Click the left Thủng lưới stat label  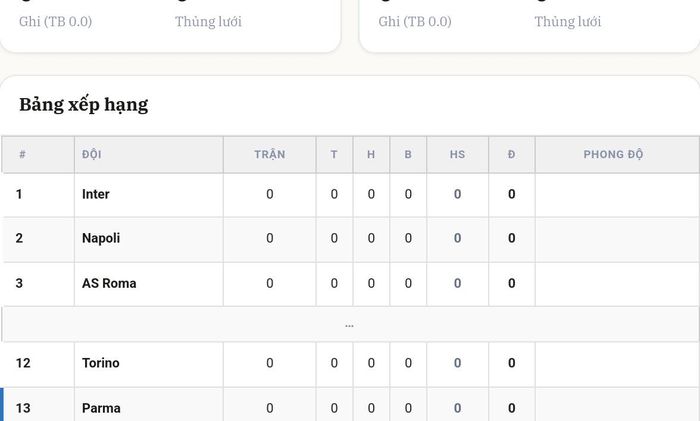[x=208, y=21]
